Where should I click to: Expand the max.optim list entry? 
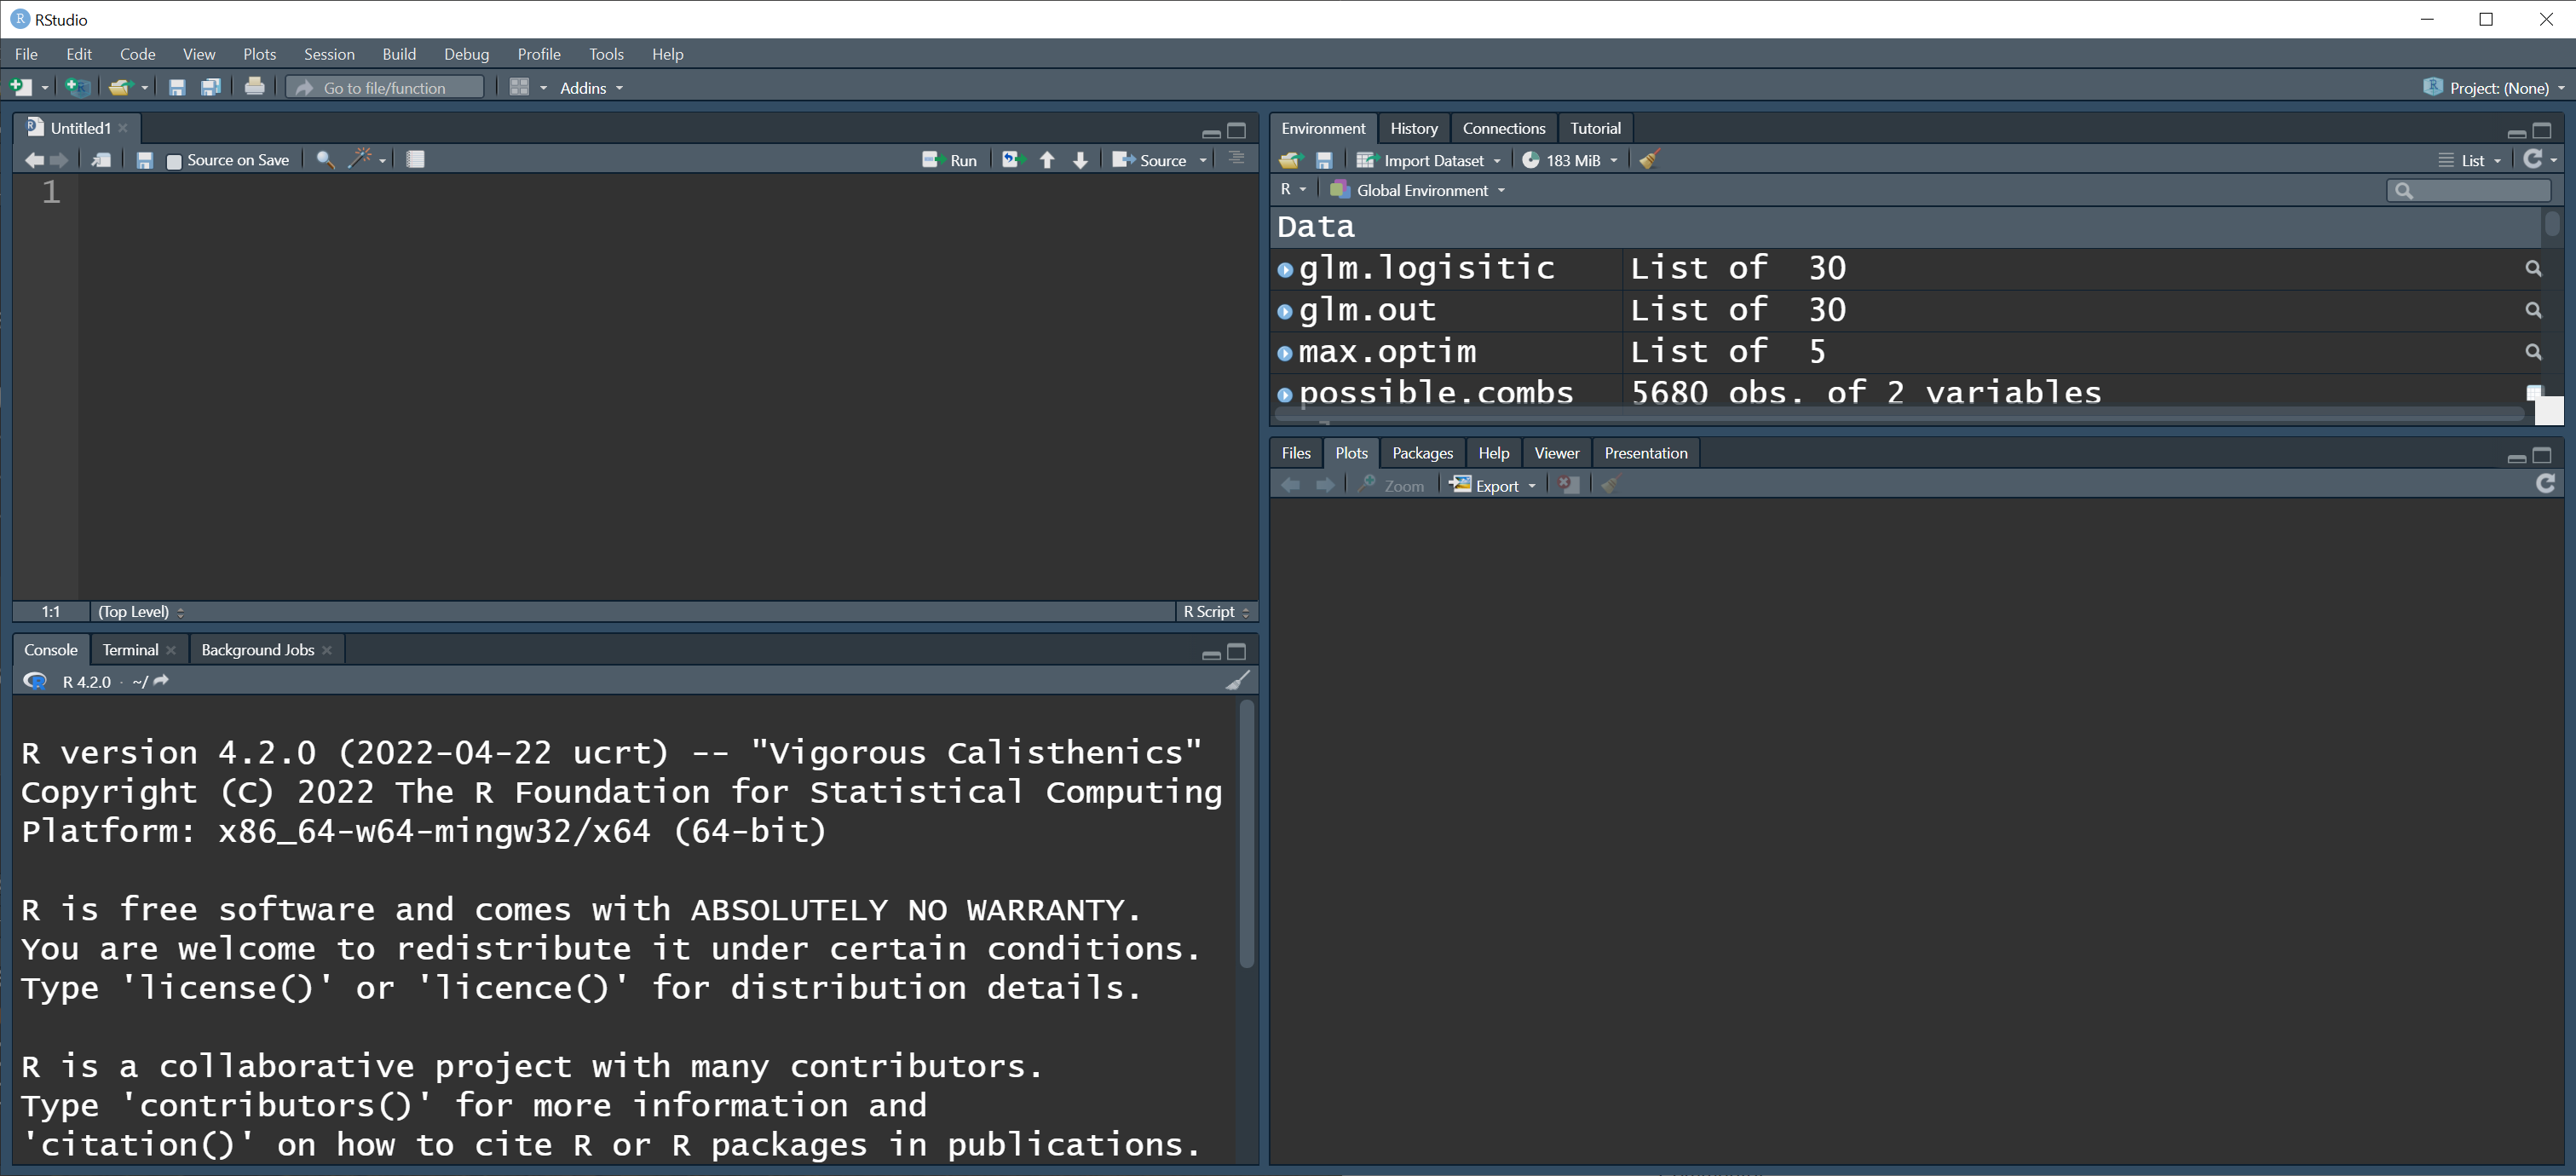(x=1285, y=353)
